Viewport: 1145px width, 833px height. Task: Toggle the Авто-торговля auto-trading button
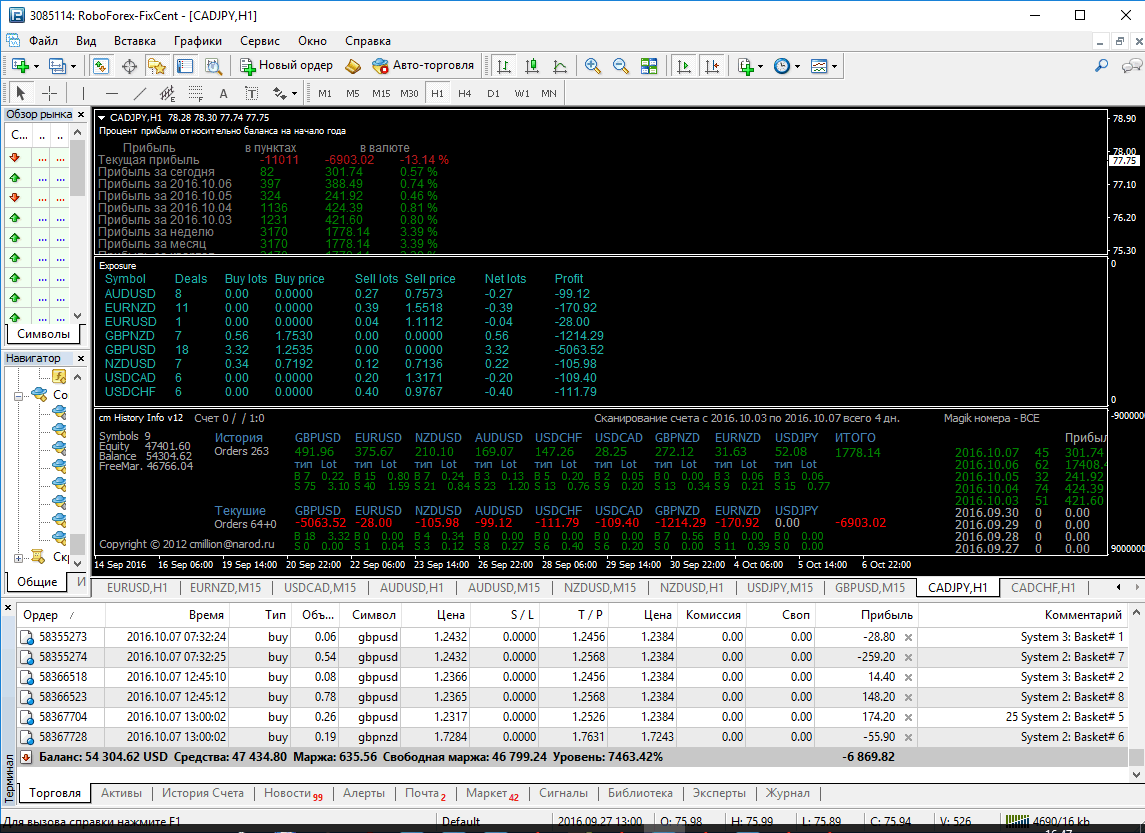(423, 65)
